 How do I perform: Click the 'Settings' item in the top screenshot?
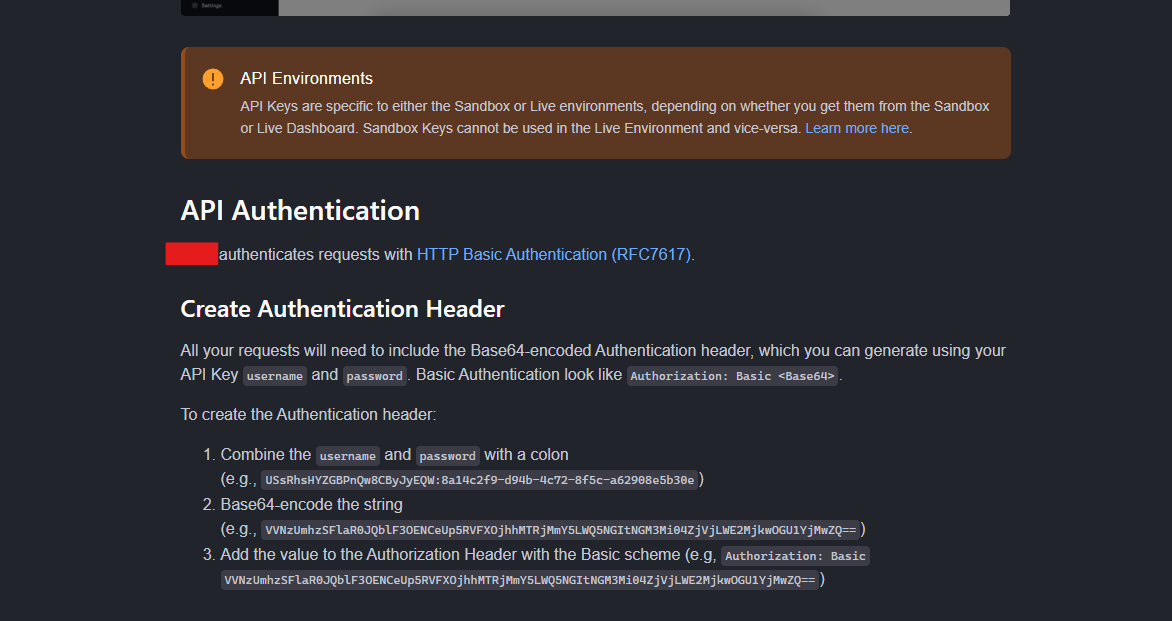point(211,5)
